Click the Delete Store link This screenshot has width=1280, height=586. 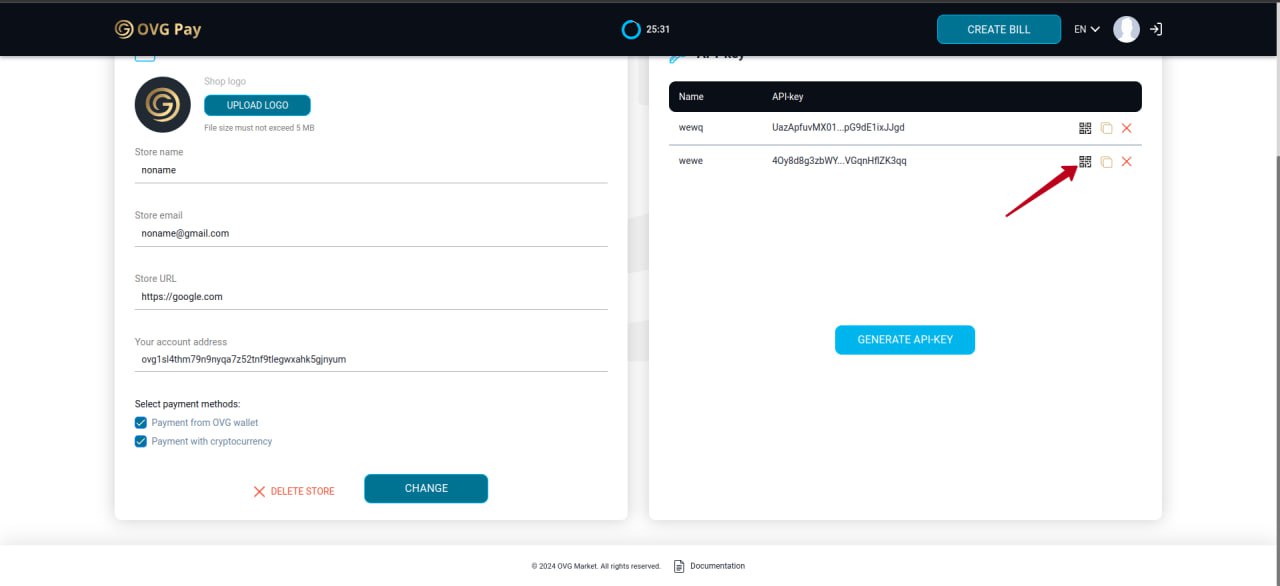pyautogui.click(x=294, y=491)
